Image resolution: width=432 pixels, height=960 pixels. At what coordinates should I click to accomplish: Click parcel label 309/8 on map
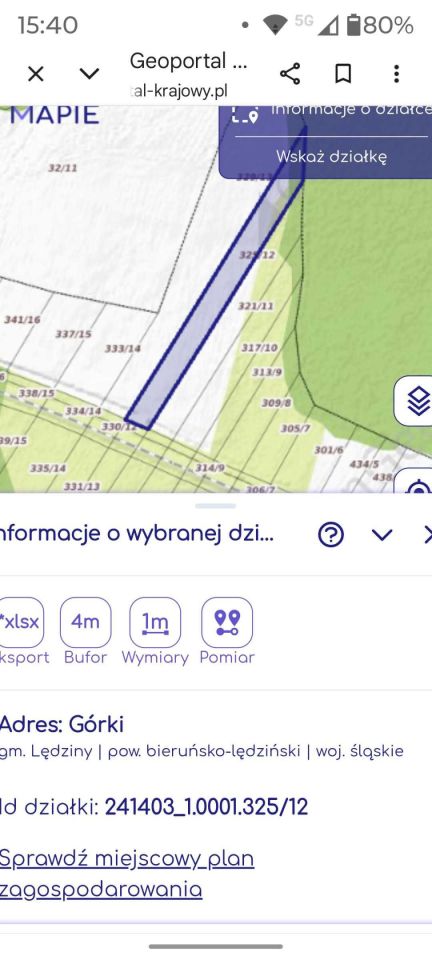(277, 403)
